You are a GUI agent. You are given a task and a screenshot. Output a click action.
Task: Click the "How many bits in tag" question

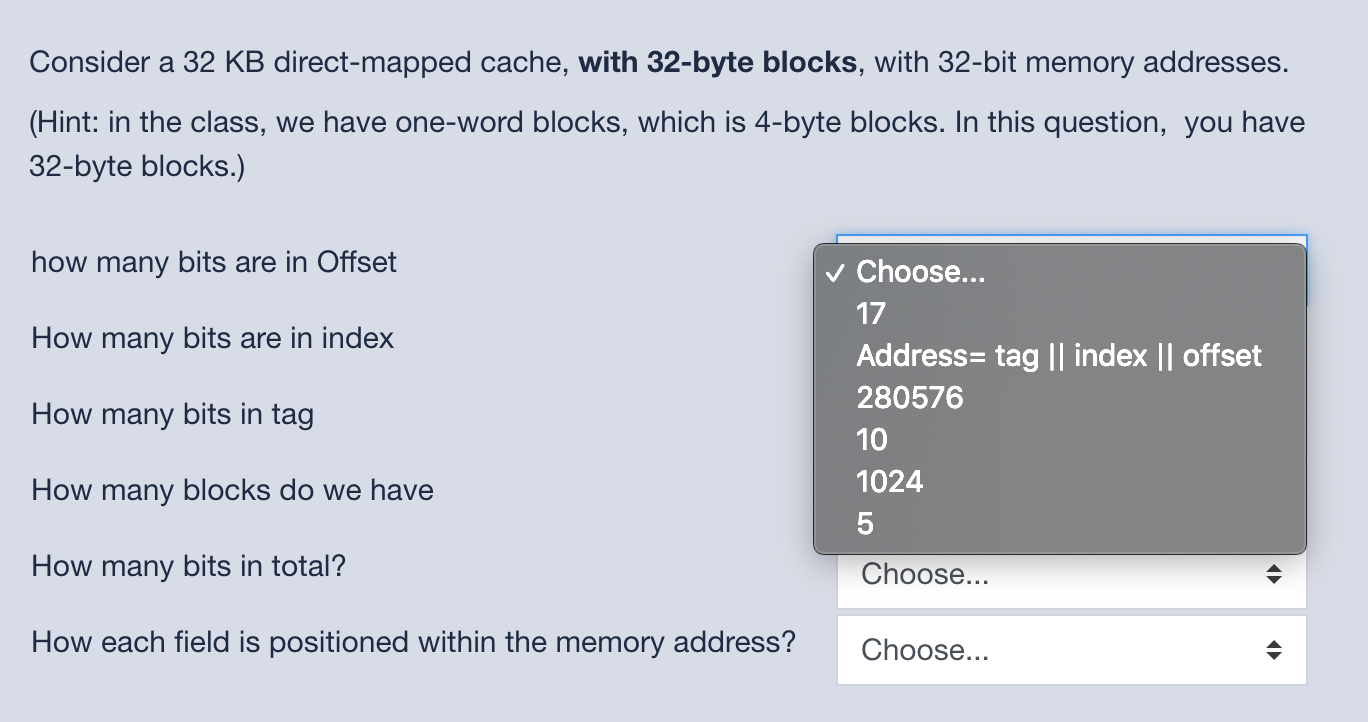(171, 414)
